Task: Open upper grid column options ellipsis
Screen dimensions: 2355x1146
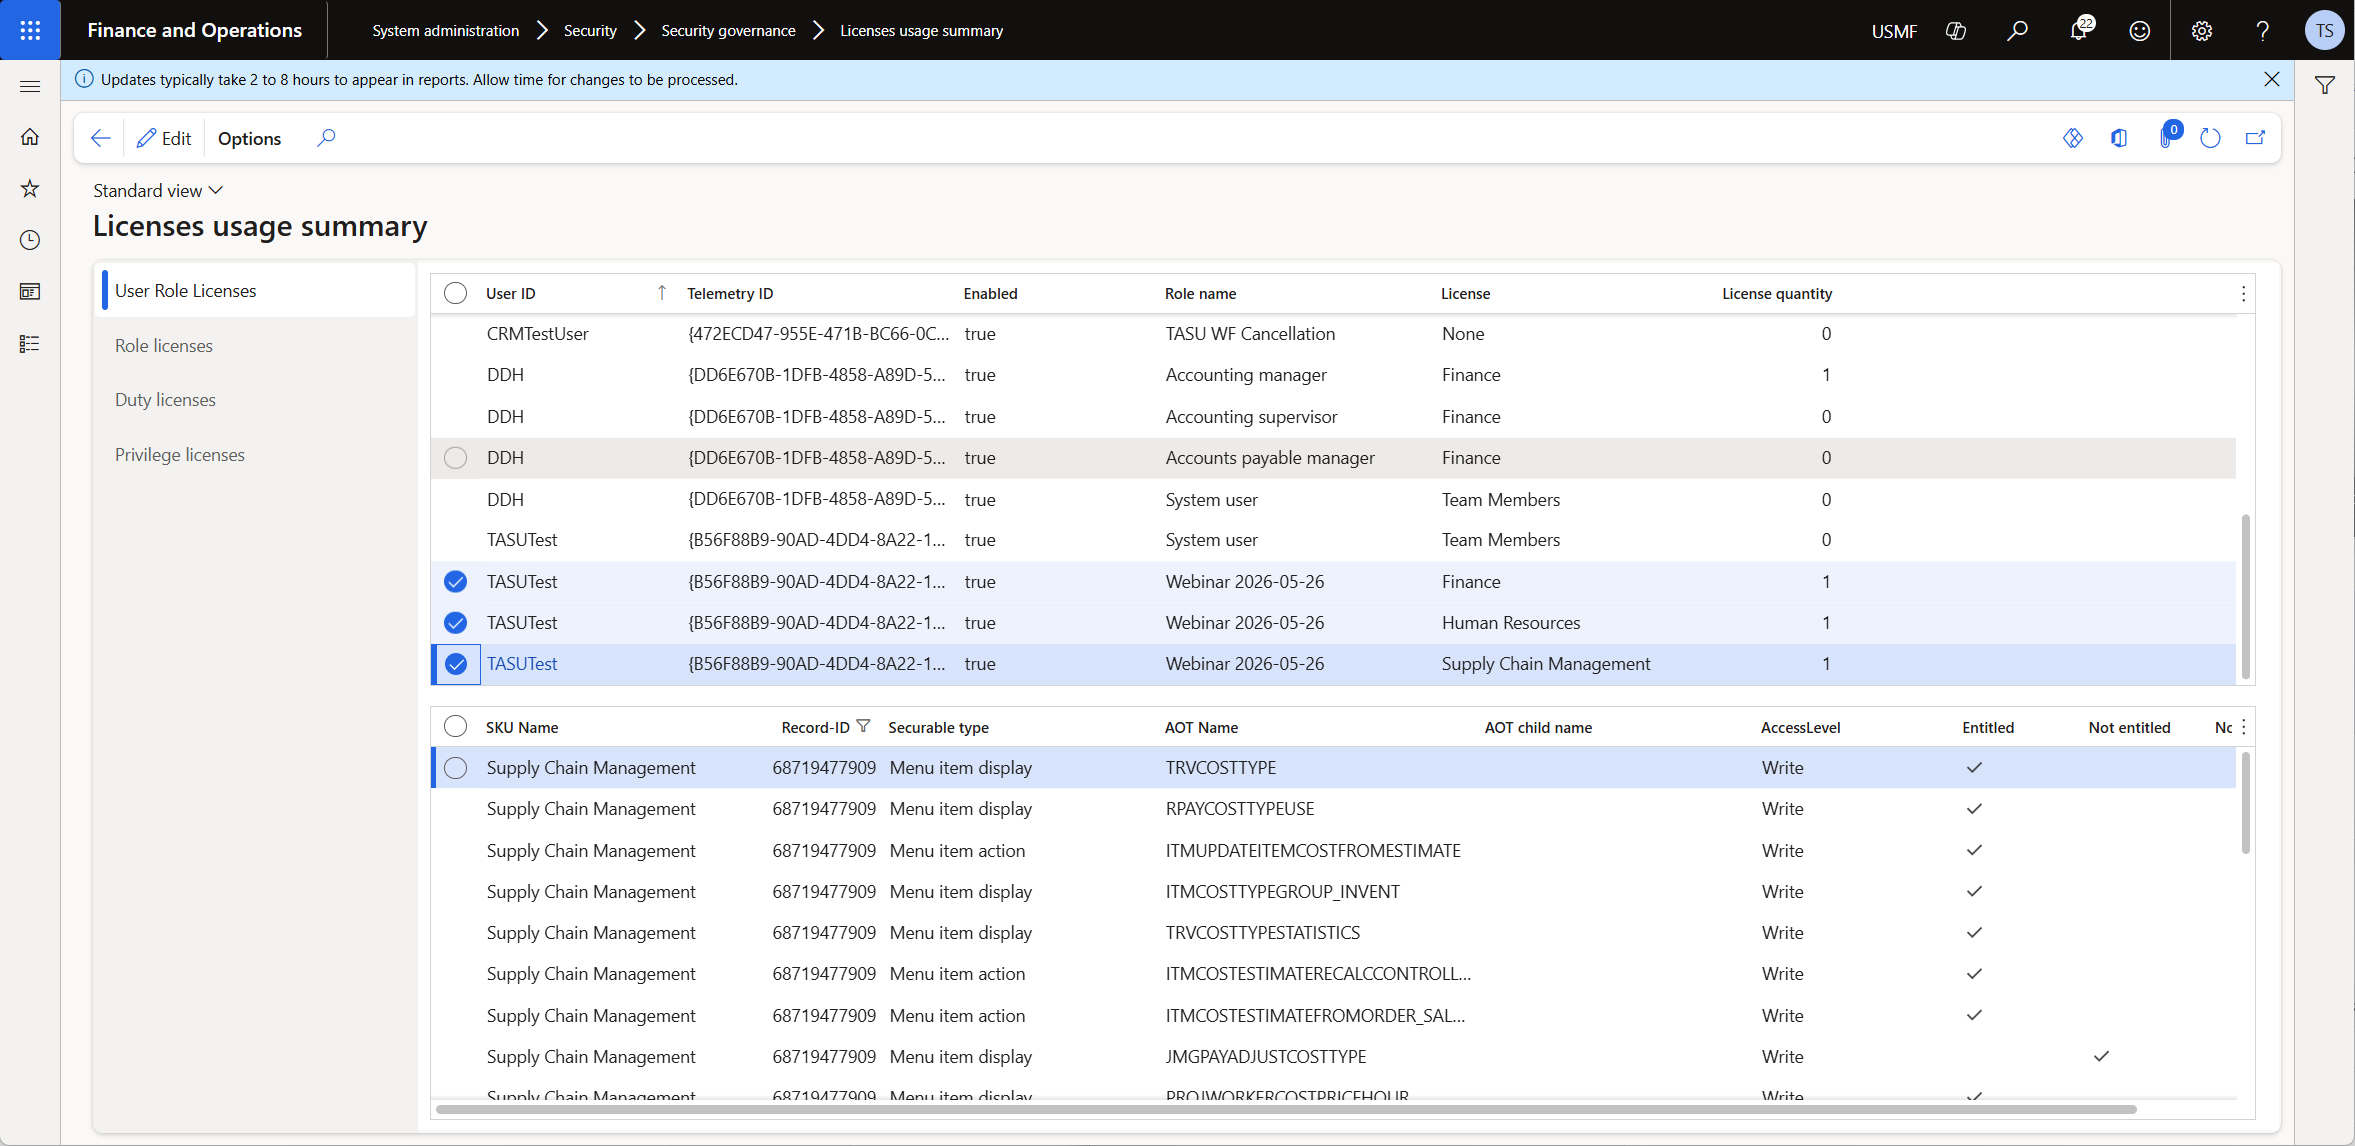Action: click(x=2243, y=293)
